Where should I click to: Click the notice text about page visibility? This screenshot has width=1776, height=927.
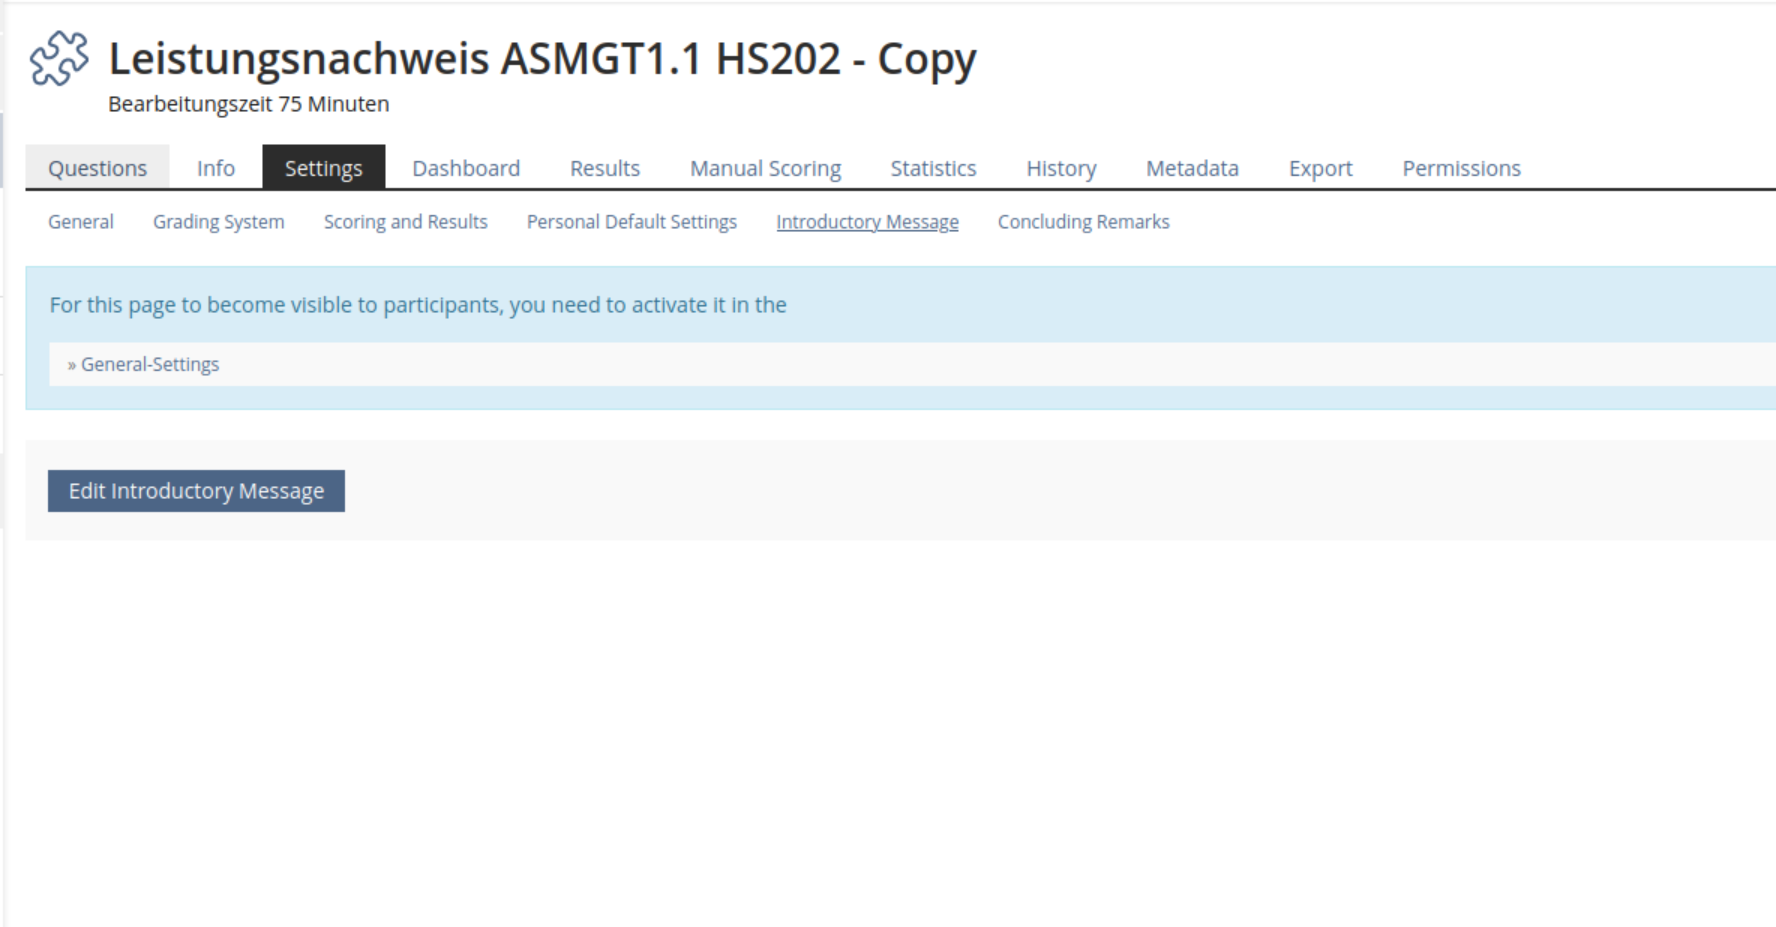pyautogui.click(x=418, y=305)
